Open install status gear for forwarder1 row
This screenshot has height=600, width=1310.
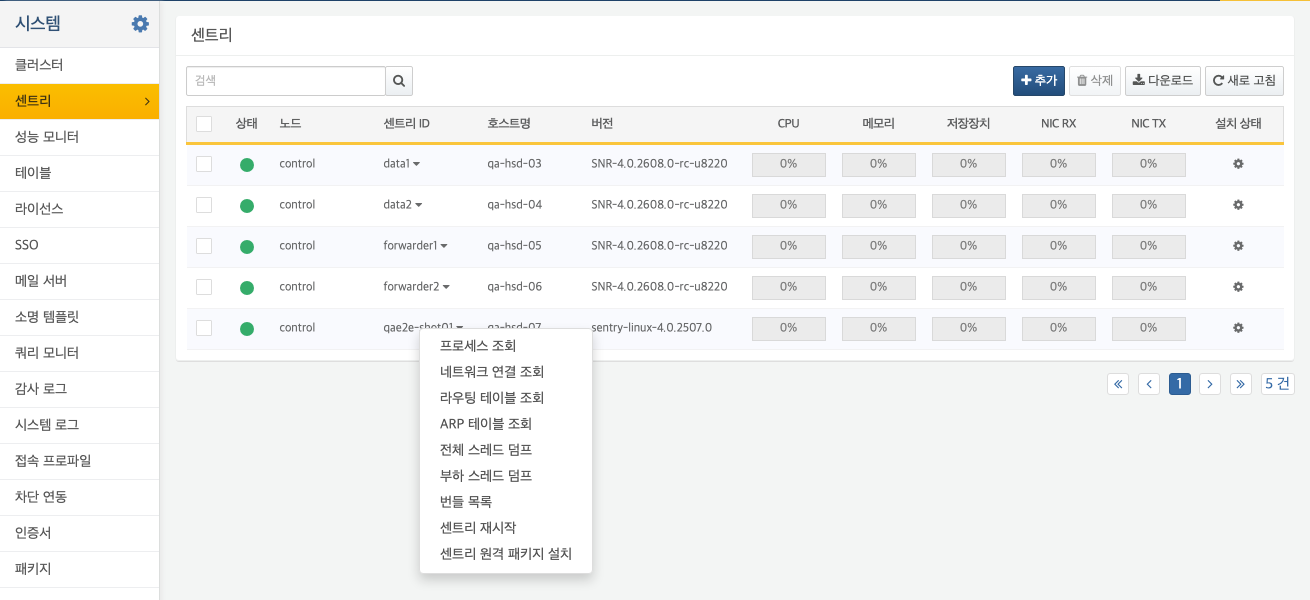pyautogui.click(x=1238, y=246)
